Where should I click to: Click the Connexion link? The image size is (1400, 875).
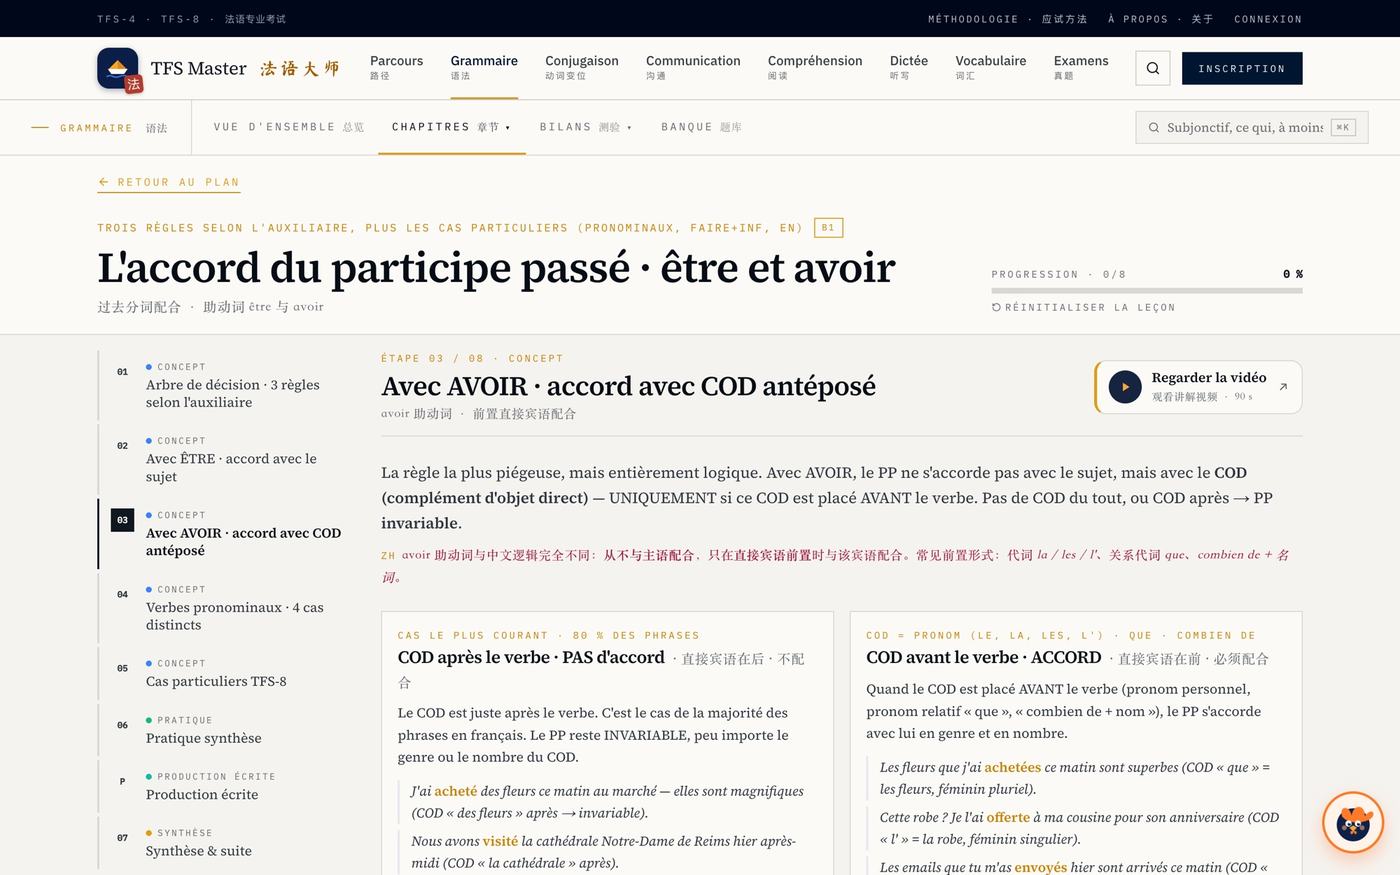click(1268, 19)
